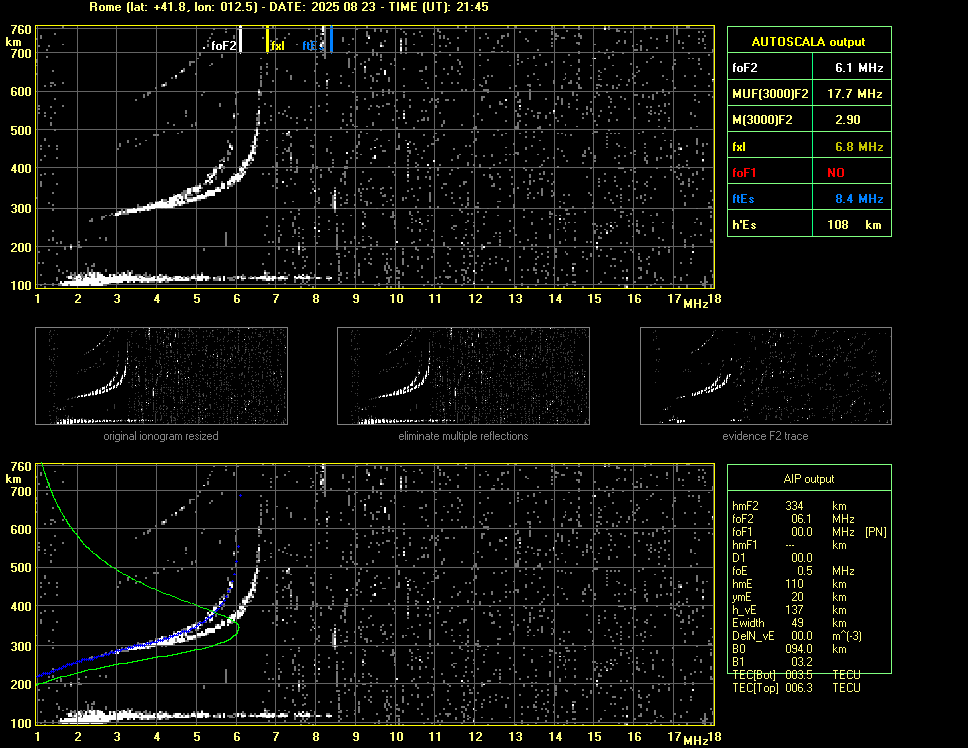Select value '17.7 MHz'
Screen dimensions: 968x748
pos(855,94)
